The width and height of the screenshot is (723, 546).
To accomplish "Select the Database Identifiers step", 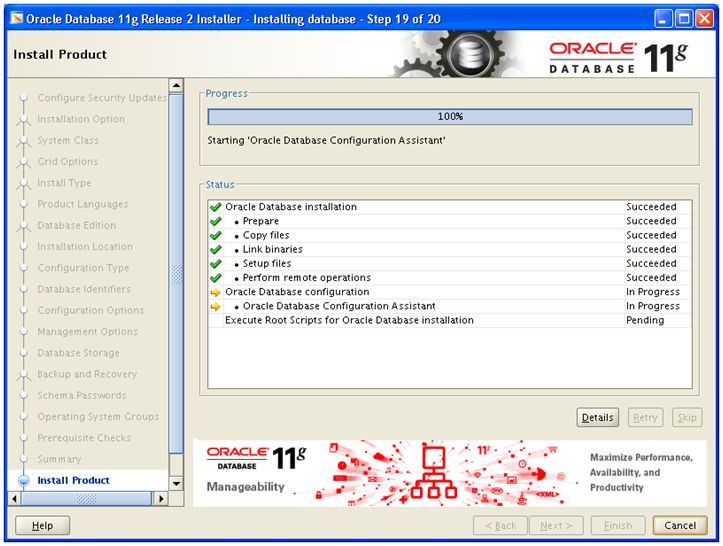I will pyautogui.click(x=84, y=289).
